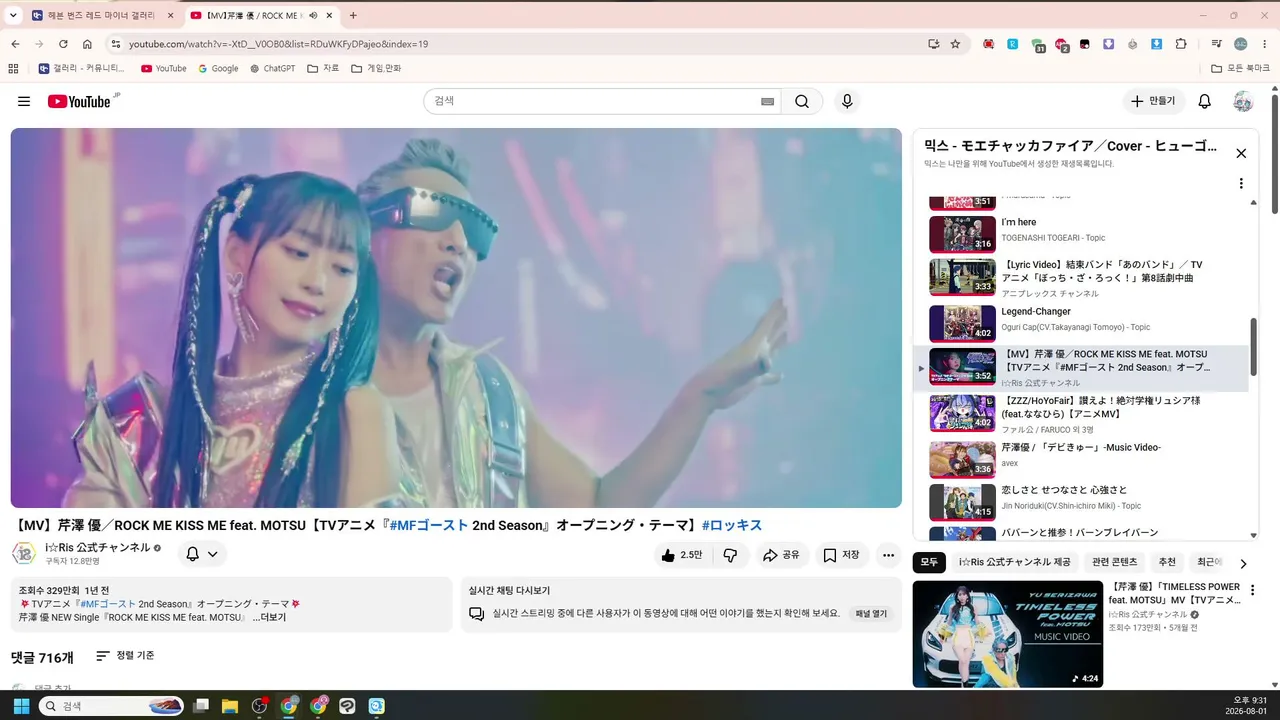Image resolution: width=1280 pixels, height=720 pixels.
Task: Open the YouTube account avatar menu
Action: [x=1243, y=101]
